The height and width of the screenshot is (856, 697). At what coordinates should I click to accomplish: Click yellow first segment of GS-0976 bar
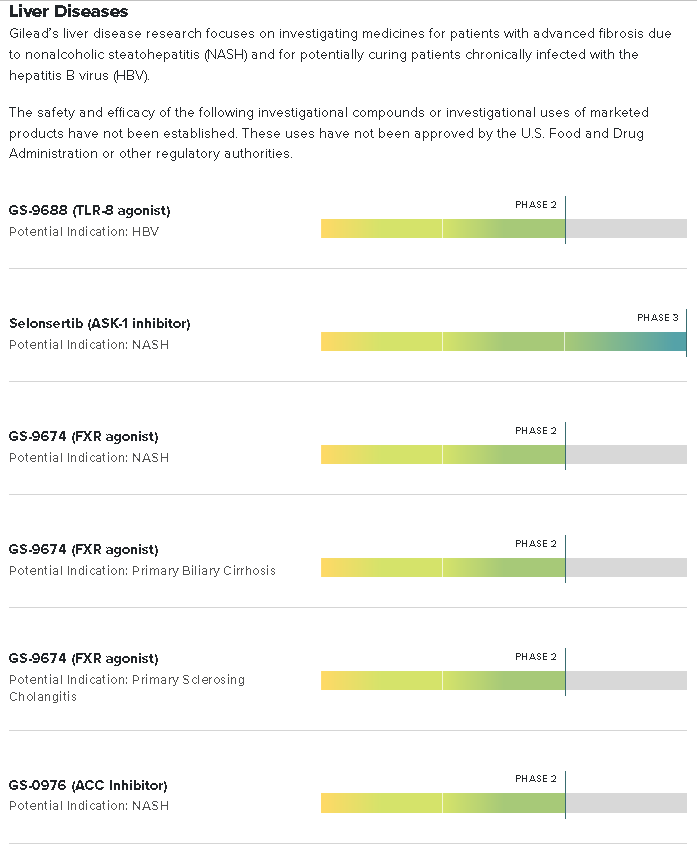pyautogui.click(x=381, y=803)
